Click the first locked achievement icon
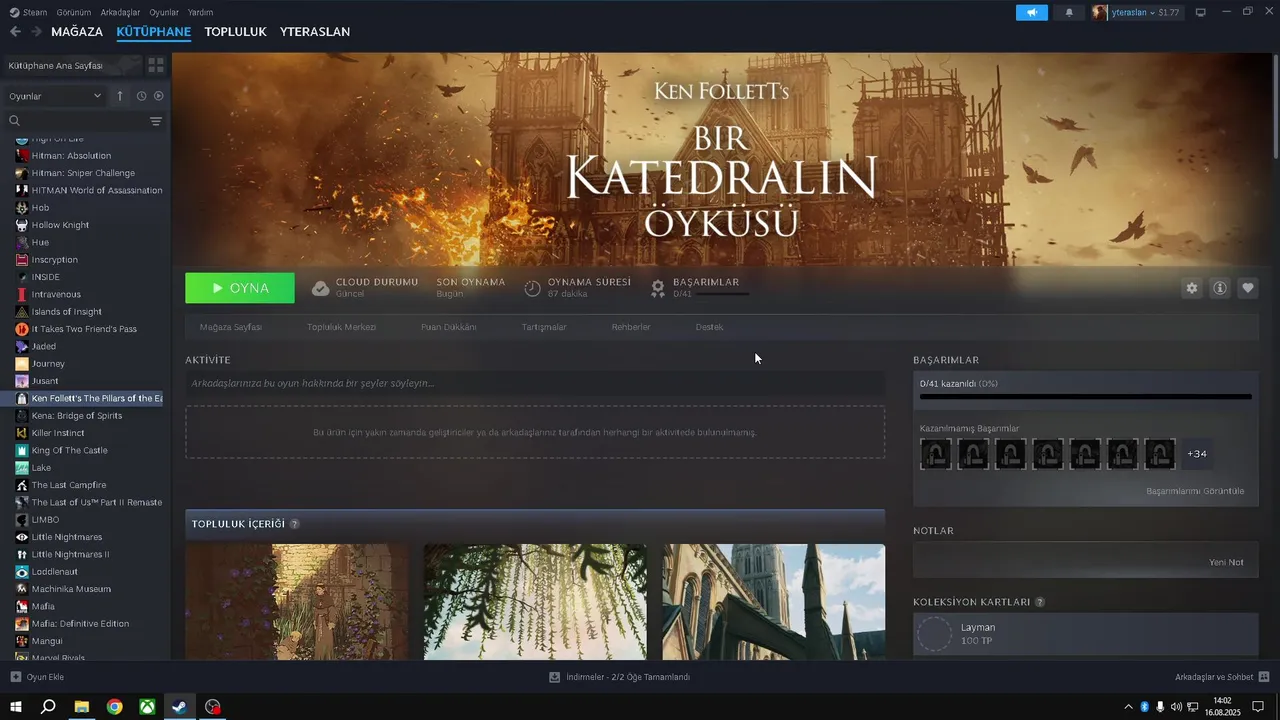Screen dimensions: 1280x720 936,454
